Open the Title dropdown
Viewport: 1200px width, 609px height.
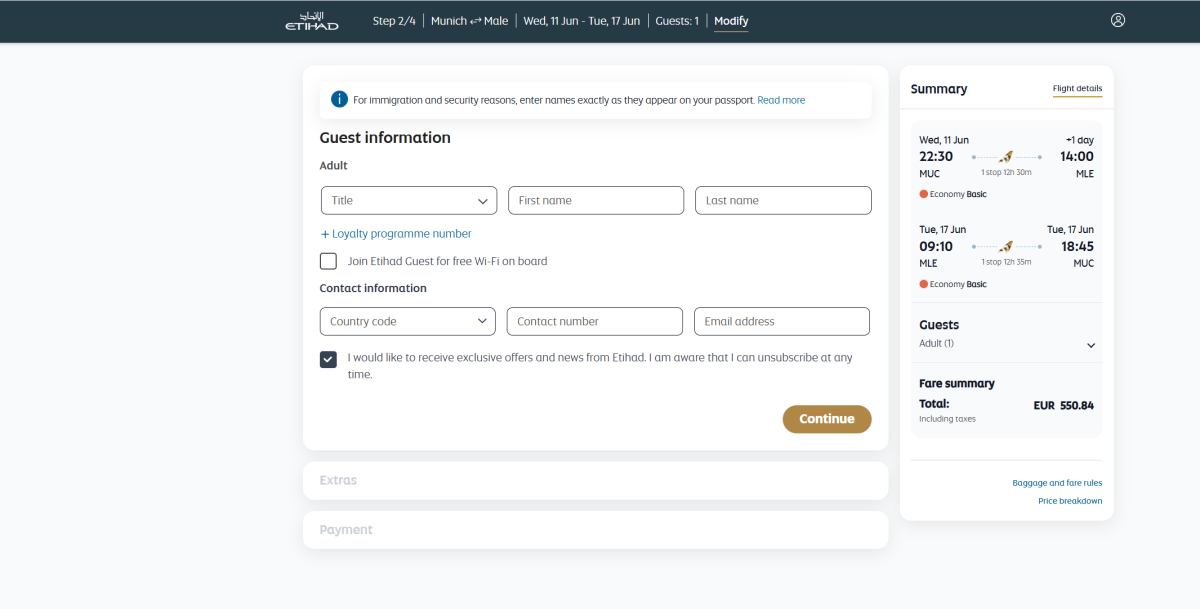point(408,200)
